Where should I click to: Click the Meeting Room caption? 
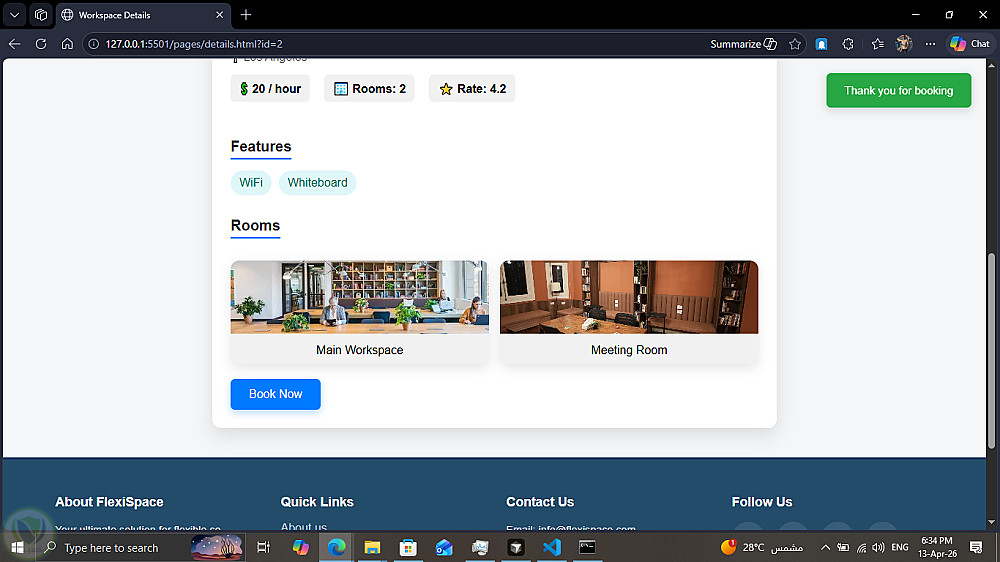point(629,350)
